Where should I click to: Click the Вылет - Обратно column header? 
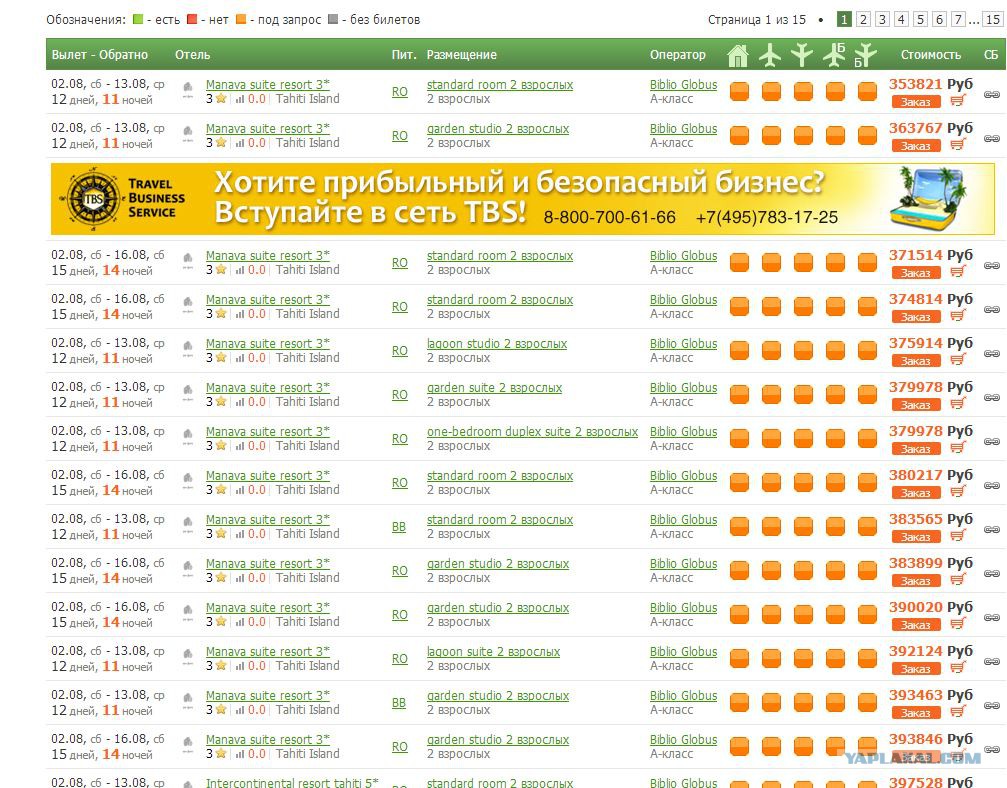coord(100,55)
